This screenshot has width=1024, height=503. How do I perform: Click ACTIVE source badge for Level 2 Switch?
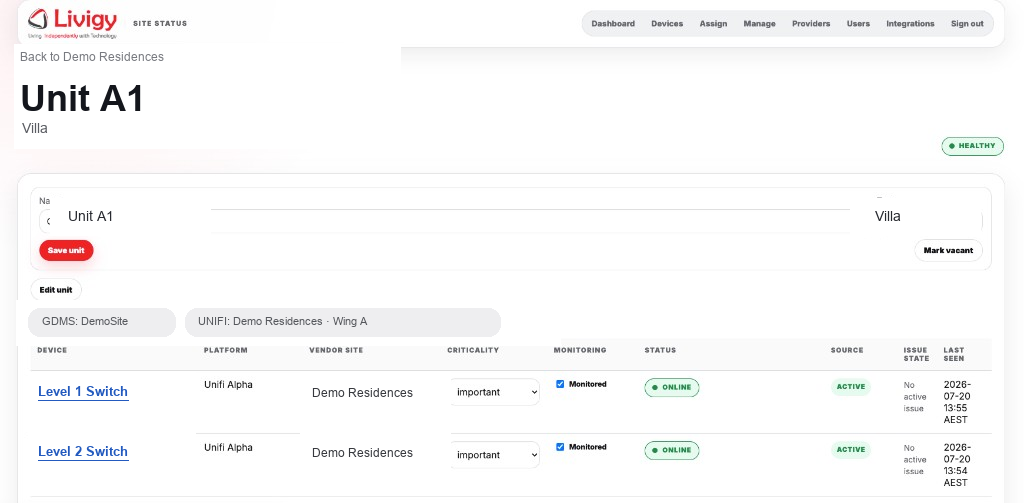[850, 449]
